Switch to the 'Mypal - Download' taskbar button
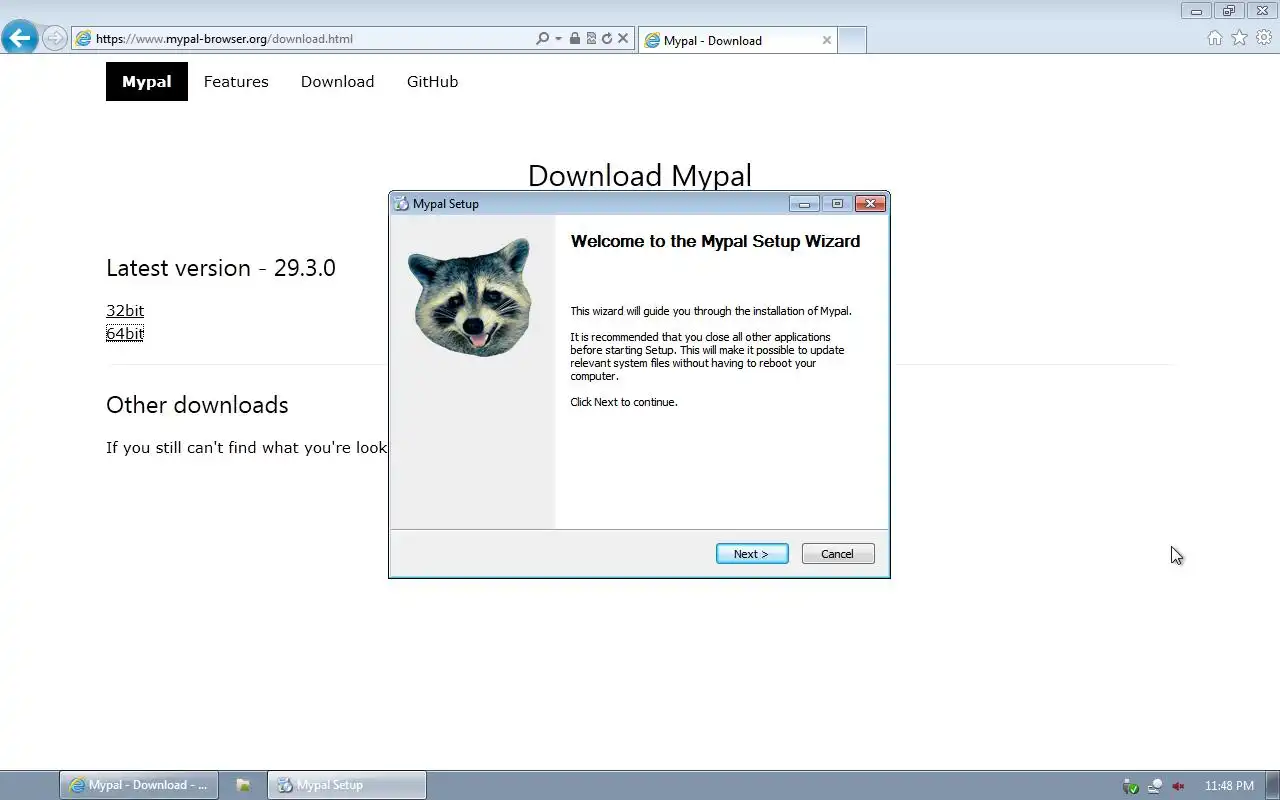Viewport: 1280px width, 800px height. (139, 785)
